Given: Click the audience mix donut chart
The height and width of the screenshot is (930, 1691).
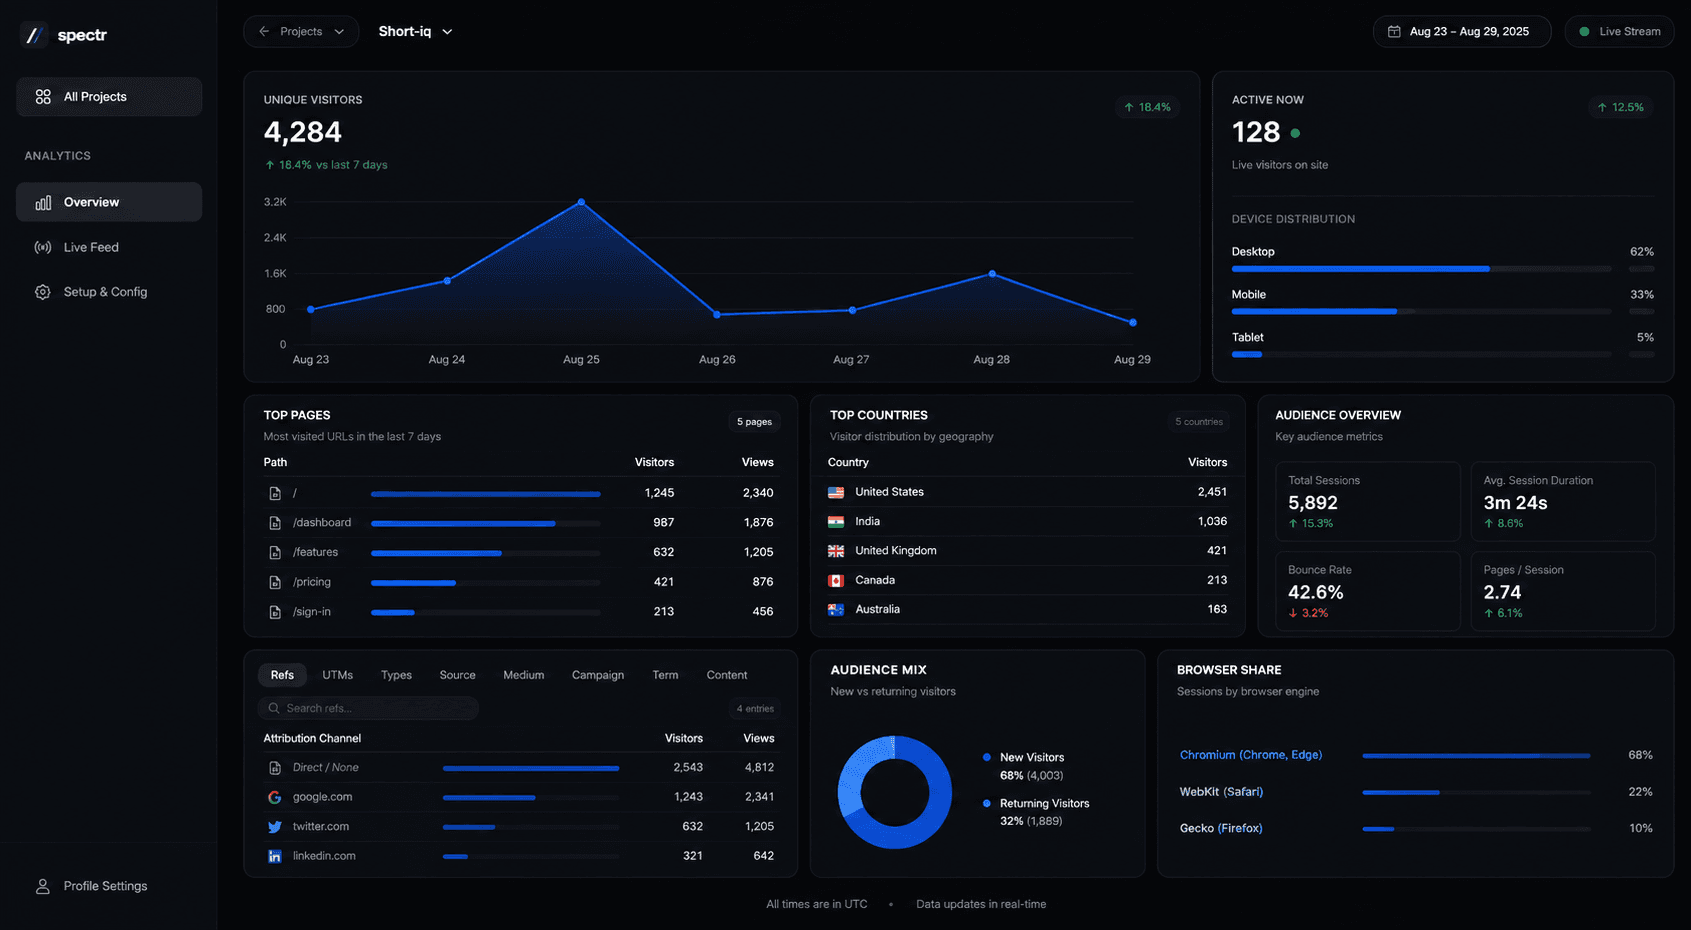Looking at the screenshot, I should click(x=895, y=793).
